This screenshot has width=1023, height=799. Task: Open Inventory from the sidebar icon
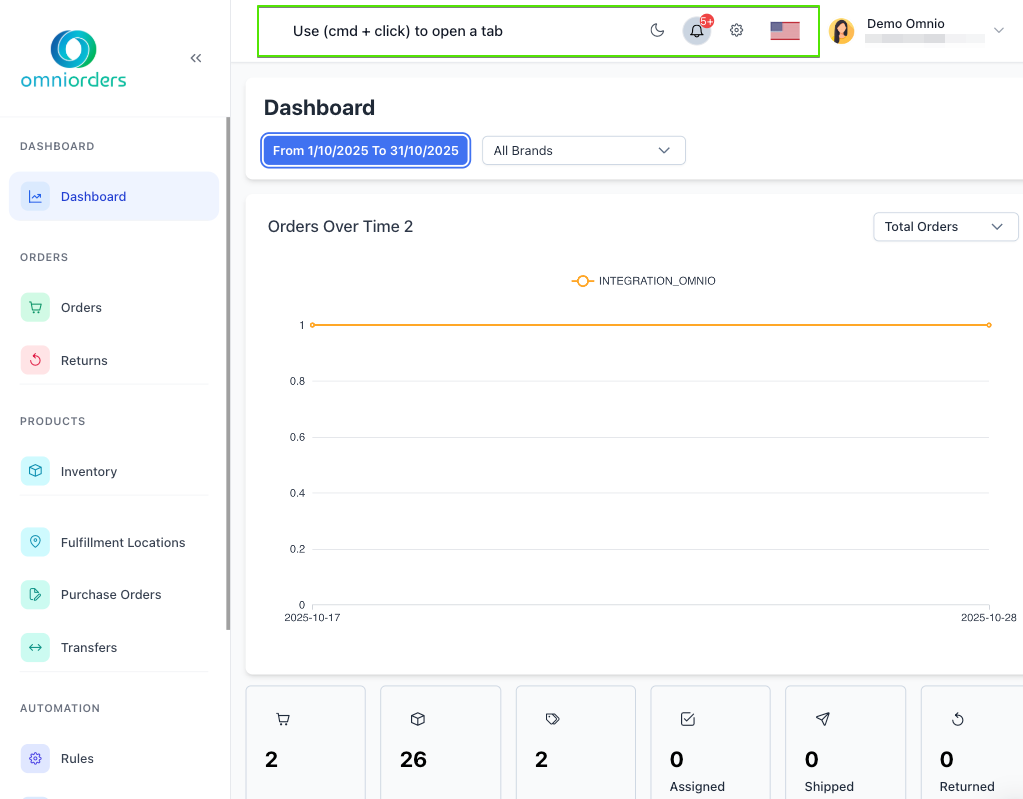tap(34, 470)
